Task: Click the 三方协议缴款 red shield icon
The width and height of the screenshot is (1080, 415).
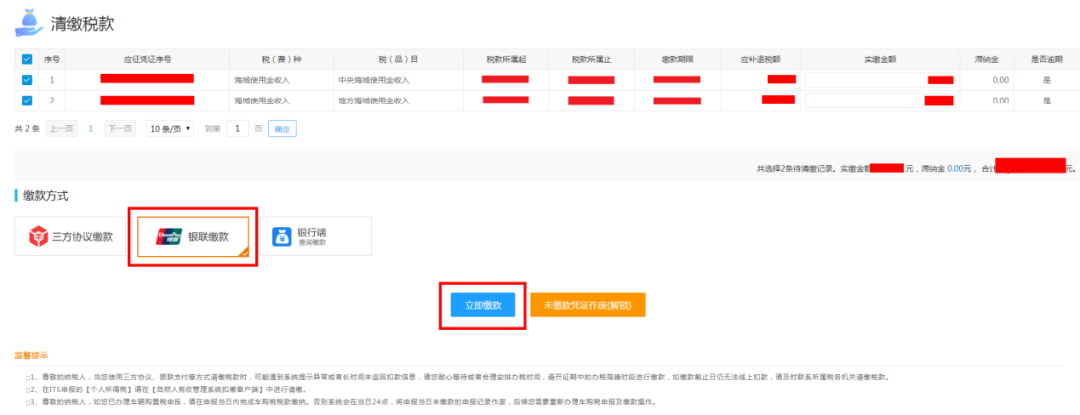Action: (x=38, y=237)
